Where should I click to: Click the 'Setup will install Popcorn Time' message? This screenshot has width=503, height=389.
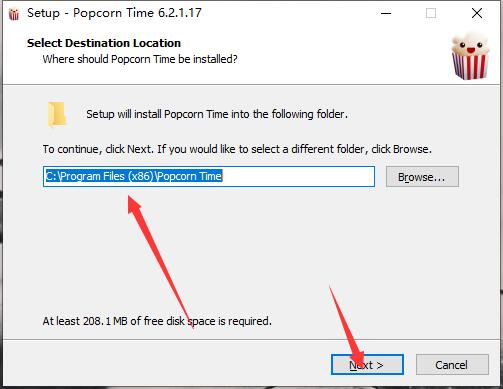(217, 114)
